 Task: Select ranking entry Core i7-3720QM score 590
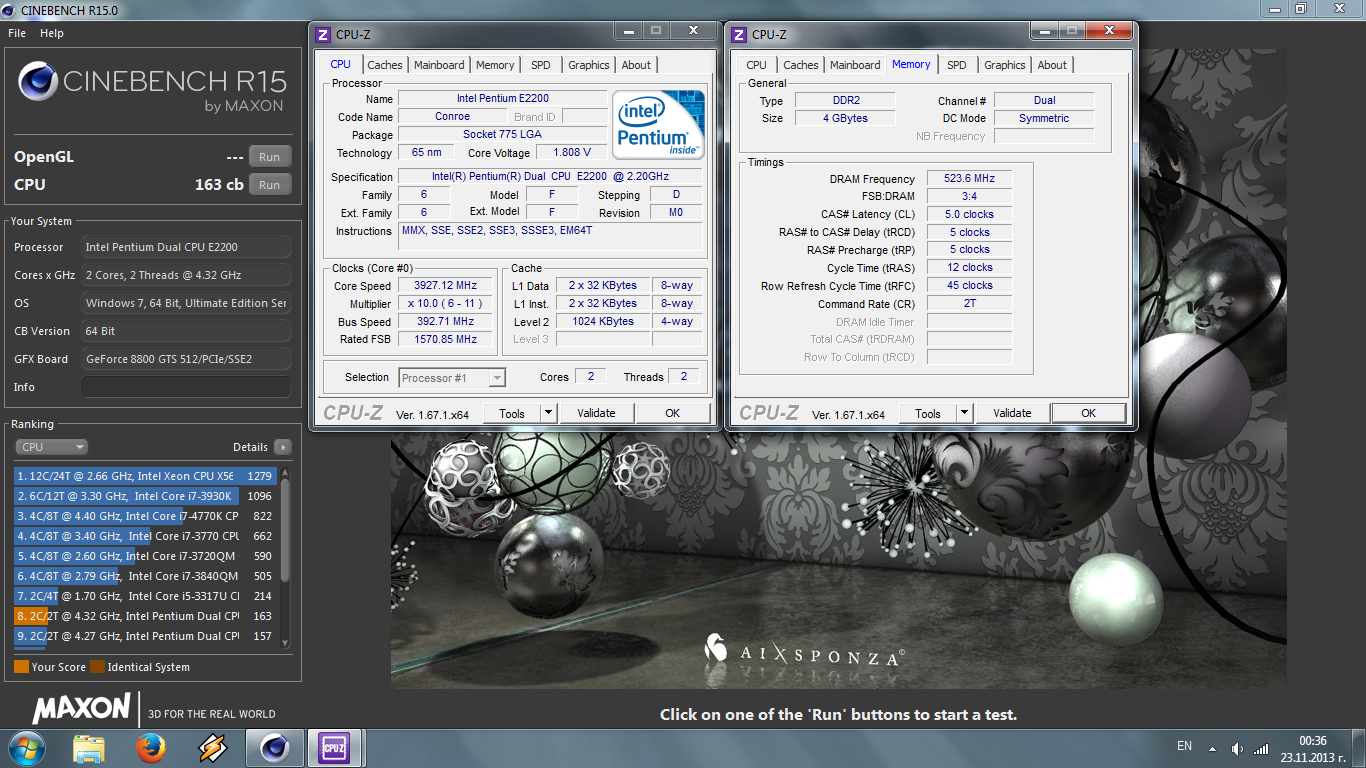[x=145, y=556]
